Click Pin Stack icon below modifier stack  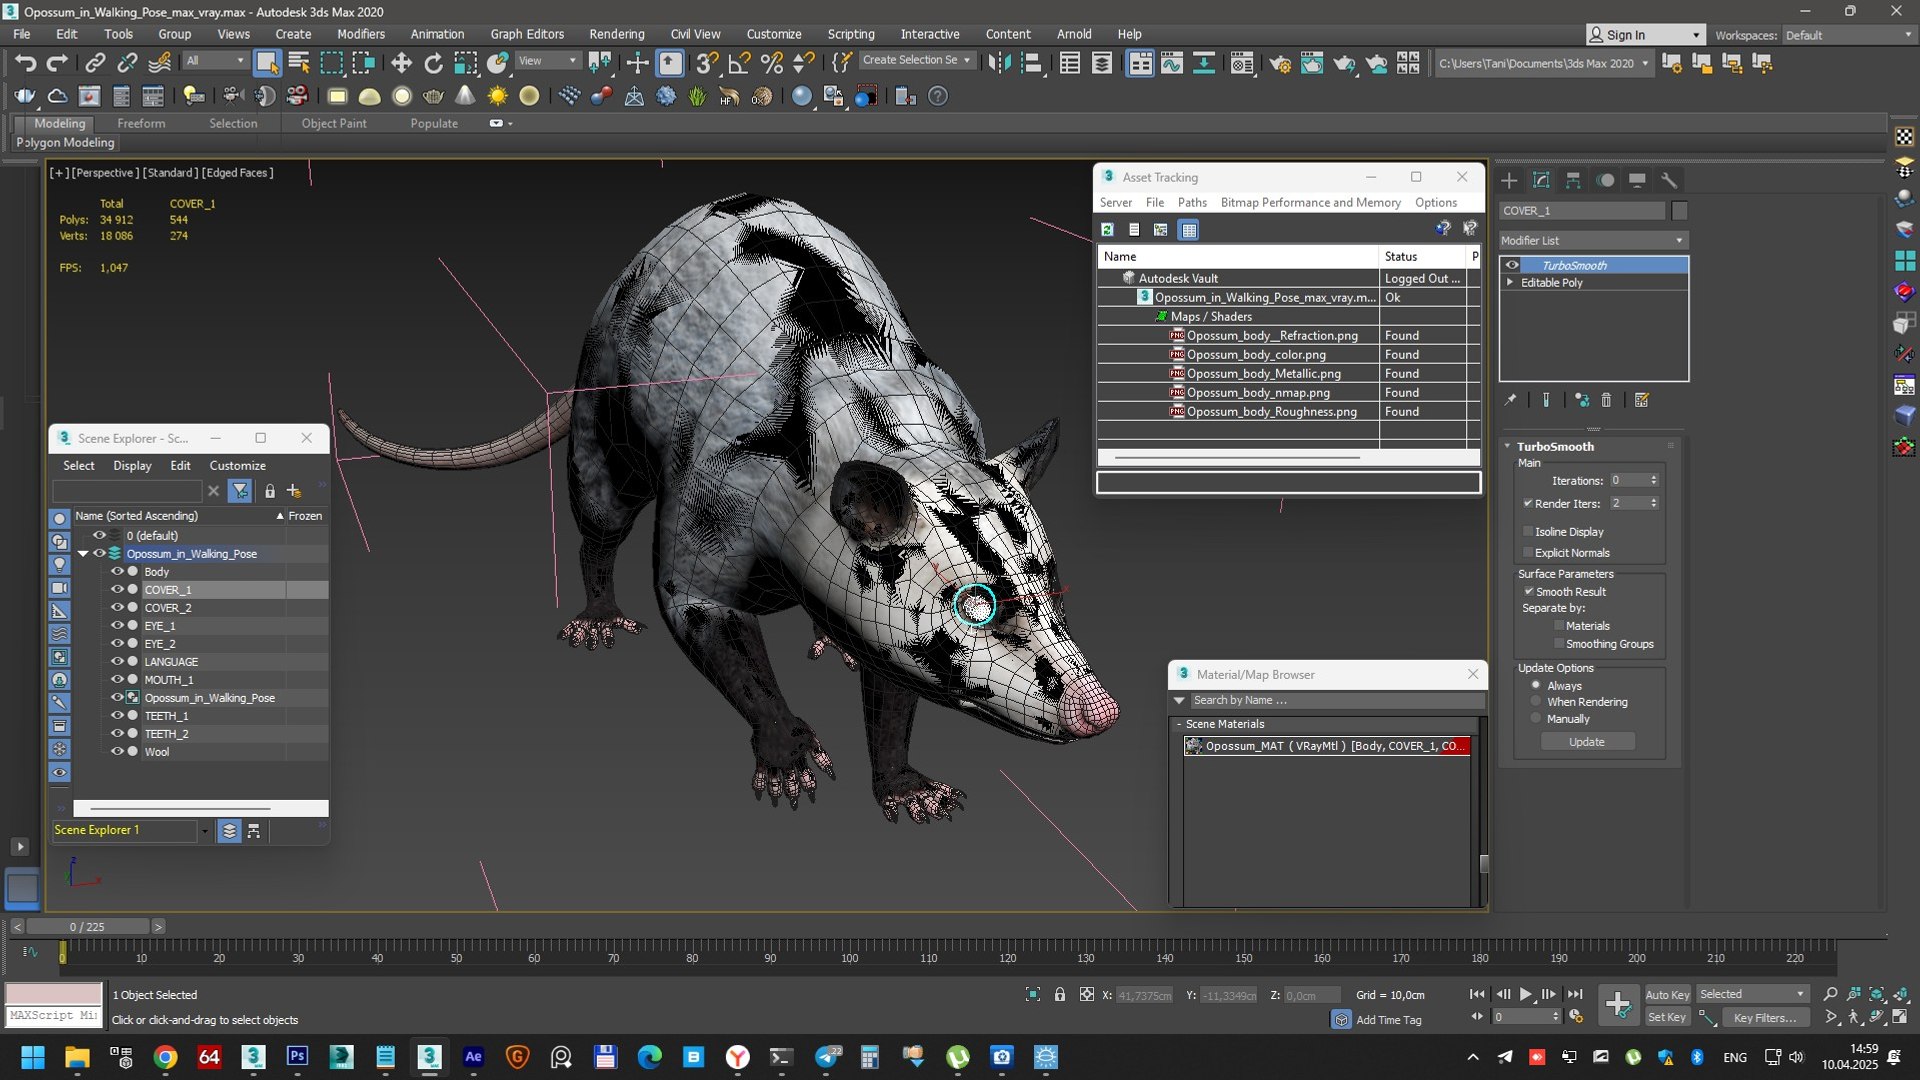1510,400
